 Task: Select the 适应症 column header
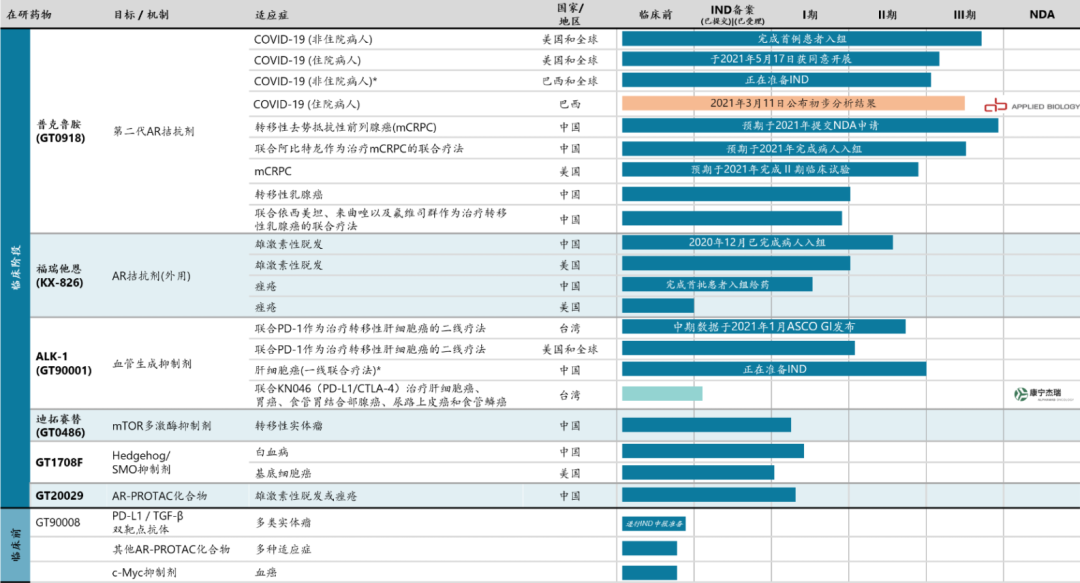271,14
